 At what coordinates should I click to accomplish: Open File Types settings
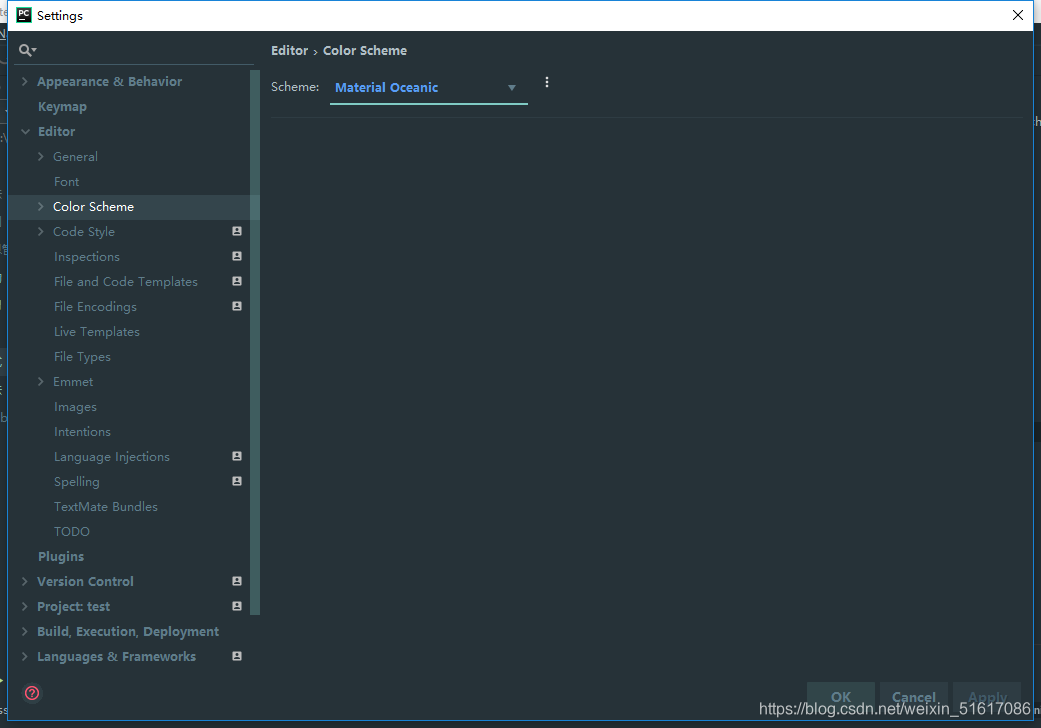(82, 357)
